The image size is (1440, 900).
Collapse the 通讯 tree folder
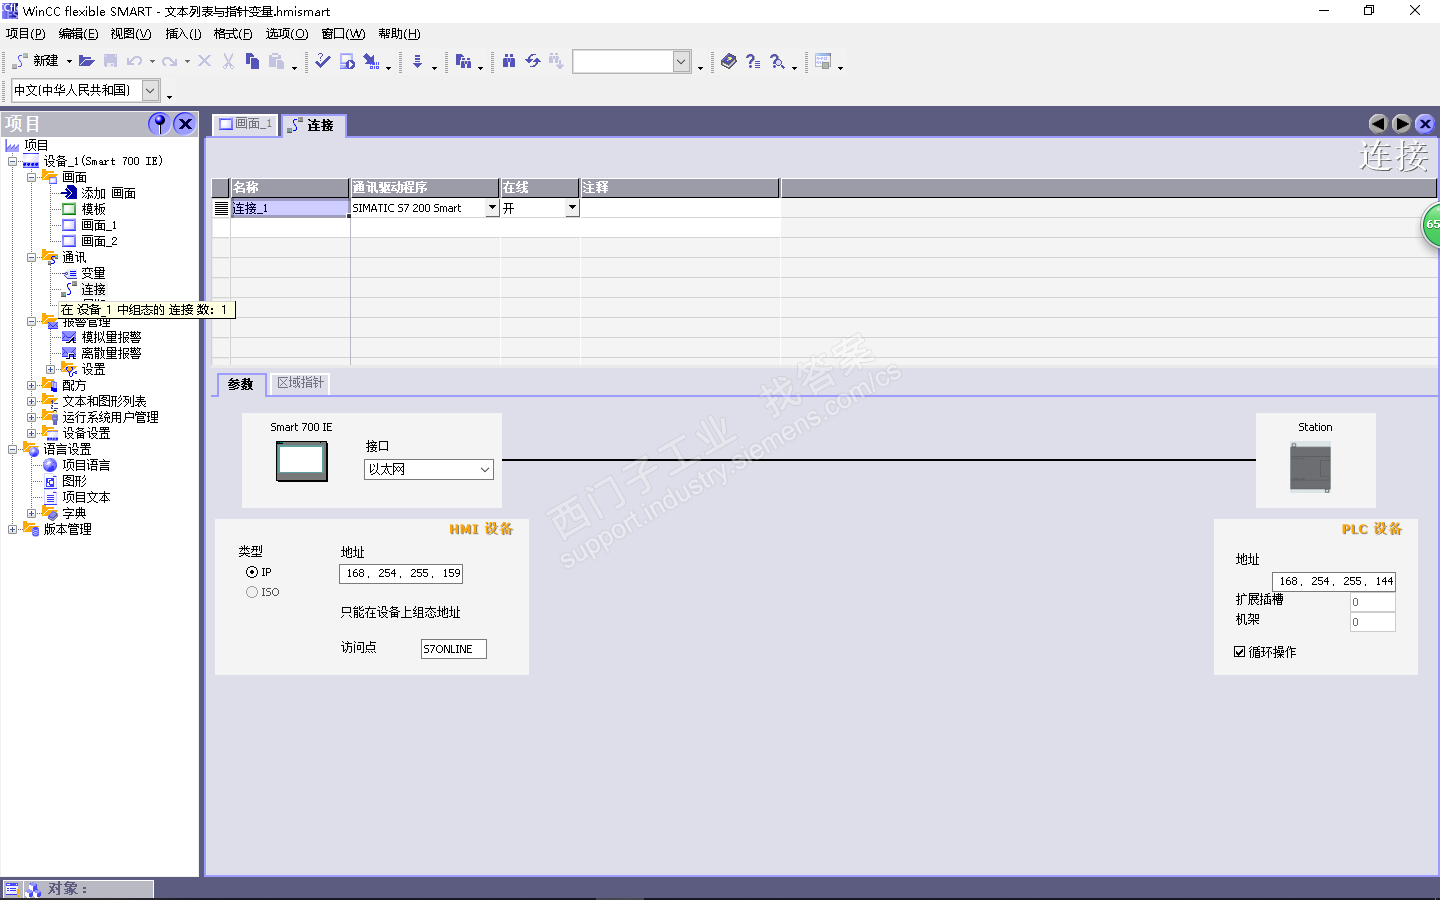31,257
